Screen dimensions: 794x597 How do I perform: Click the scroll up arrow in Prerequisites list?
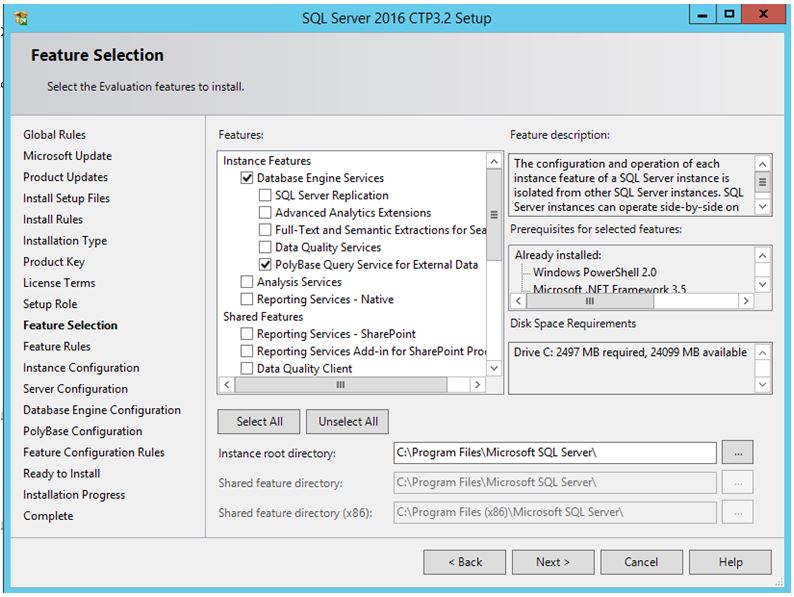[763, 256]
